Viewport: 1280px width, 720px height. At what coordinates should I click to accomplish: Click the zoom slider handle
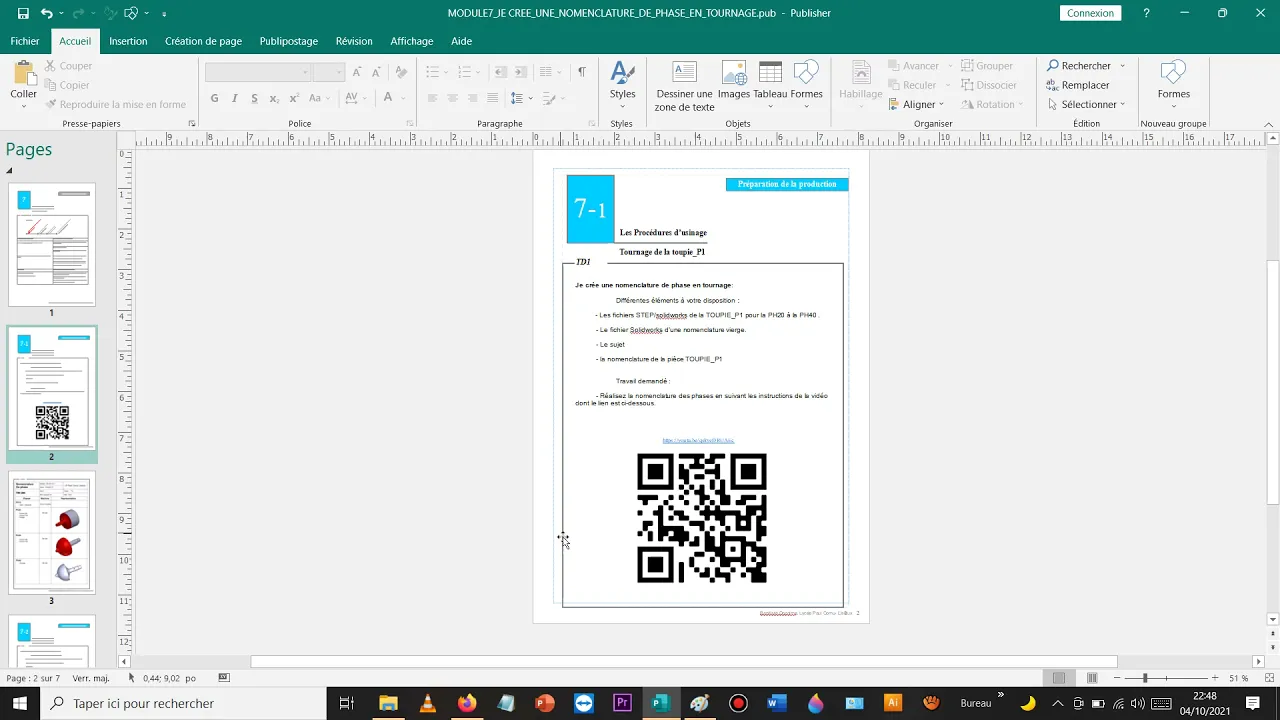tap(1145, 678)
